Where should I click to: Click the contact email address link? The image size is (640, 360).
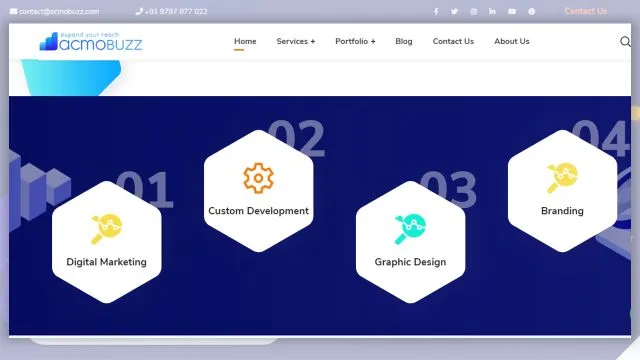54,11
